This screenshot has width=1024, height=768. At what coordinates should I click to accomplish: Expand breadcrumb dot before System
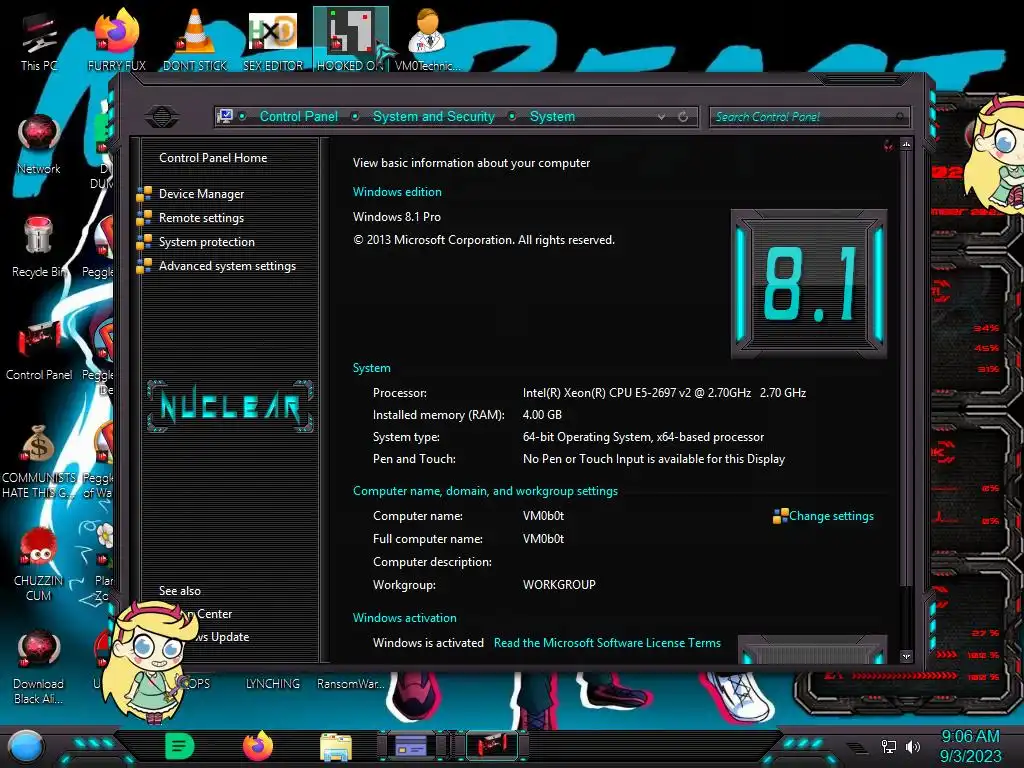coord(512,116)
